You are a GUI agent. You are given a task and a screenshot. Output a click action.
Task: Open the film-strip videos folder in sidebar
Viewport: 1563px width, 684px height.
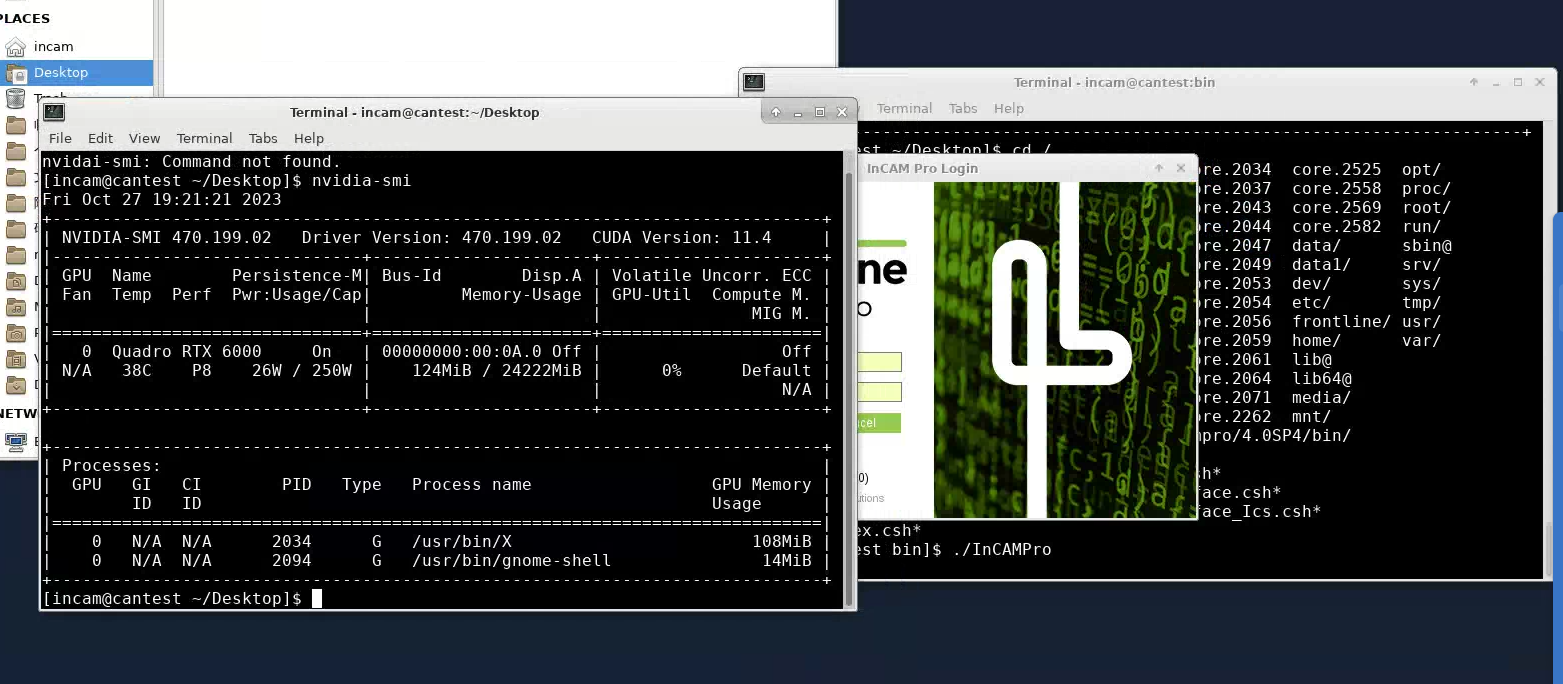(x=15, y=359)
